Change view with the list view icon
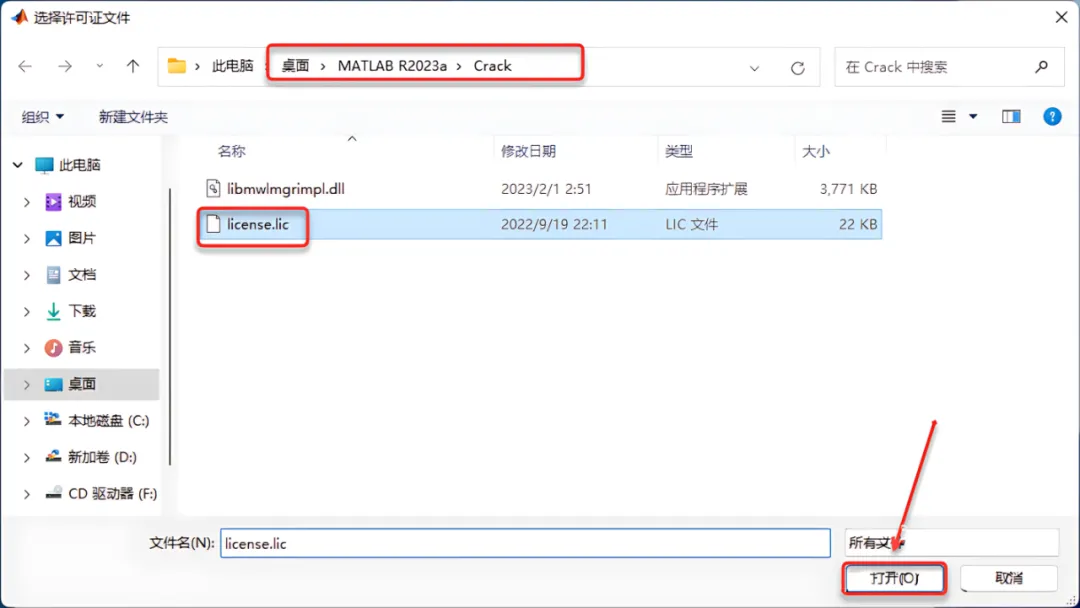The height and width of the screenshot is (608, 1080). 948,116
